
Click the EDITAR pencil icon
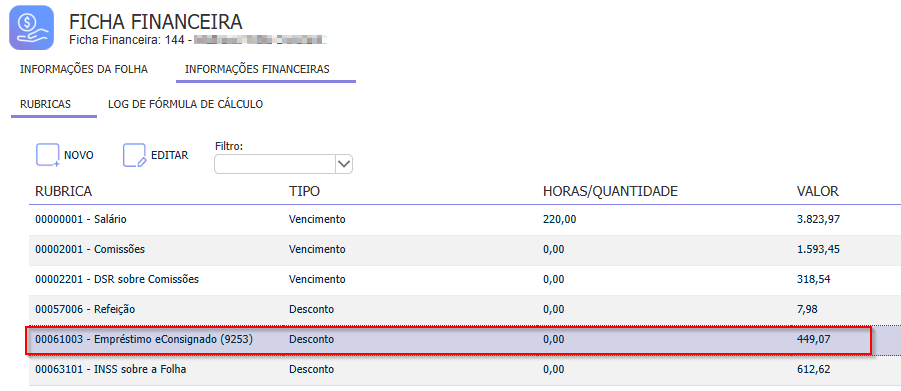point(134,155)
